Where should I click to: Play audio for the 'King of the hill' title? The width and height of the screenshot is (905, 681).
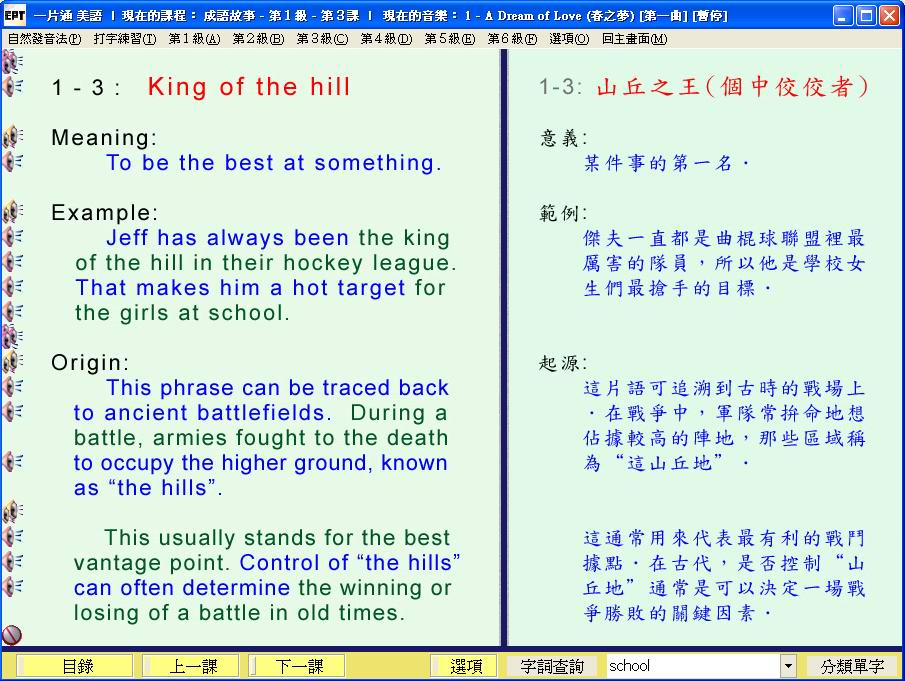click(12, 87)
